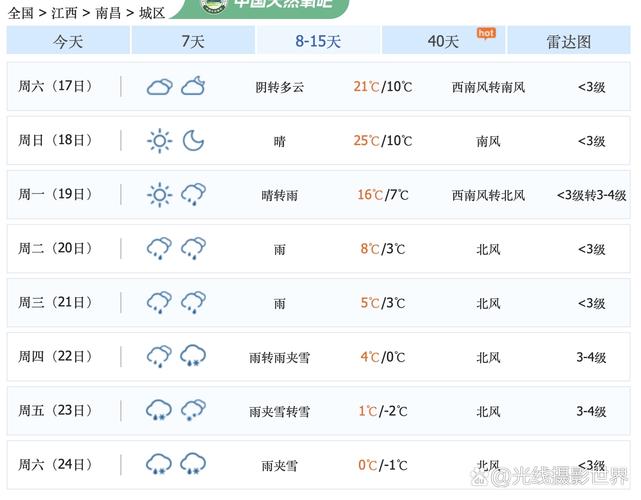Click the 周五（23日） date label
The image size is (641, 500).
pyautogui.click(x=55, y=410)
